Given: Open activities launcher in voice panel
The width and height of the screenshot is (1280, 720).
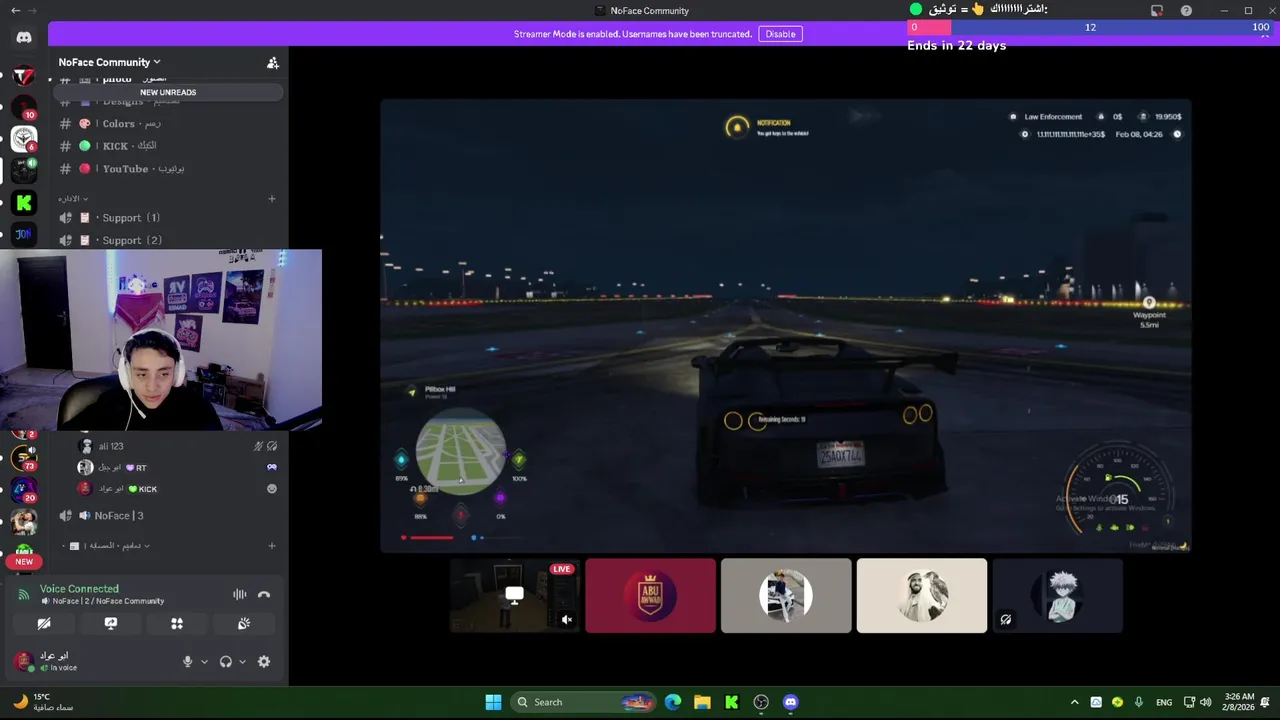Looking at the screenshot, I should tap(177, 623).
